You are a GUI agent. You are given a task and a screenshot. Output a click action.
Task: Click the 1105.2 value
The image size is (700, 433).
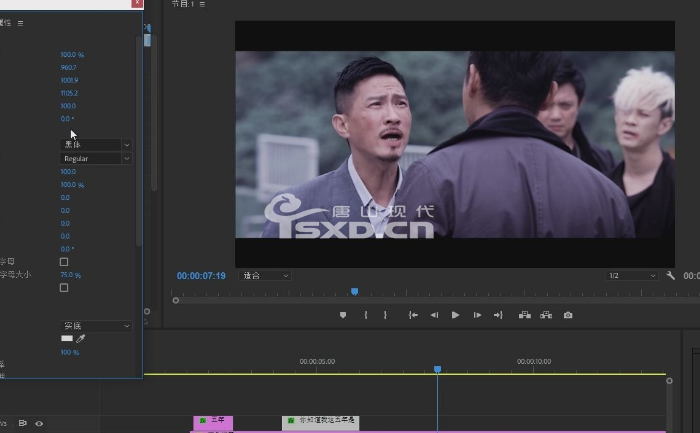pos(69,93)
